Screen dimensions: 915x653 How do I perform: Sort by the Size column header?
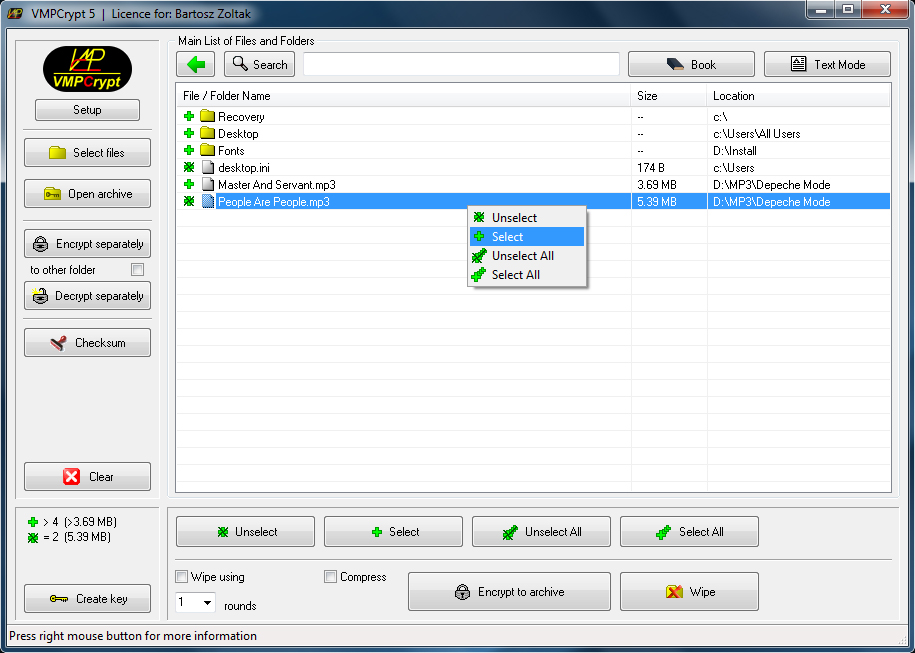pyautogui.click(x=669, y=96)
